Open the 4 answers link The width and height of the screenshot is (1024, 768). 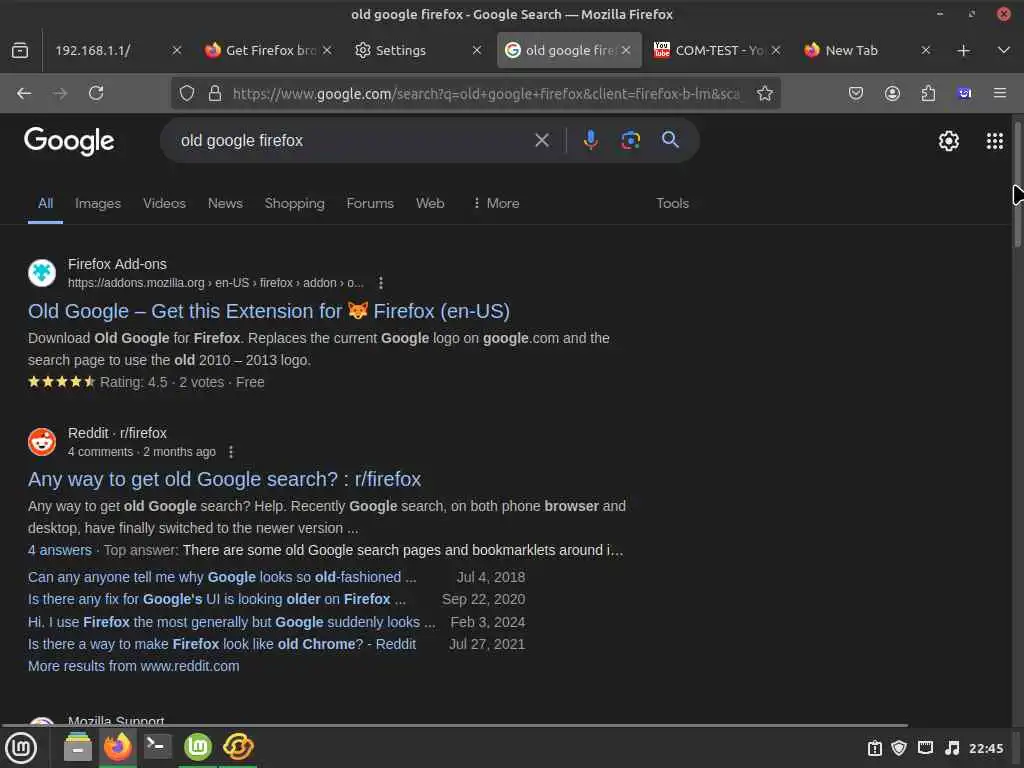tap(59, 550)
